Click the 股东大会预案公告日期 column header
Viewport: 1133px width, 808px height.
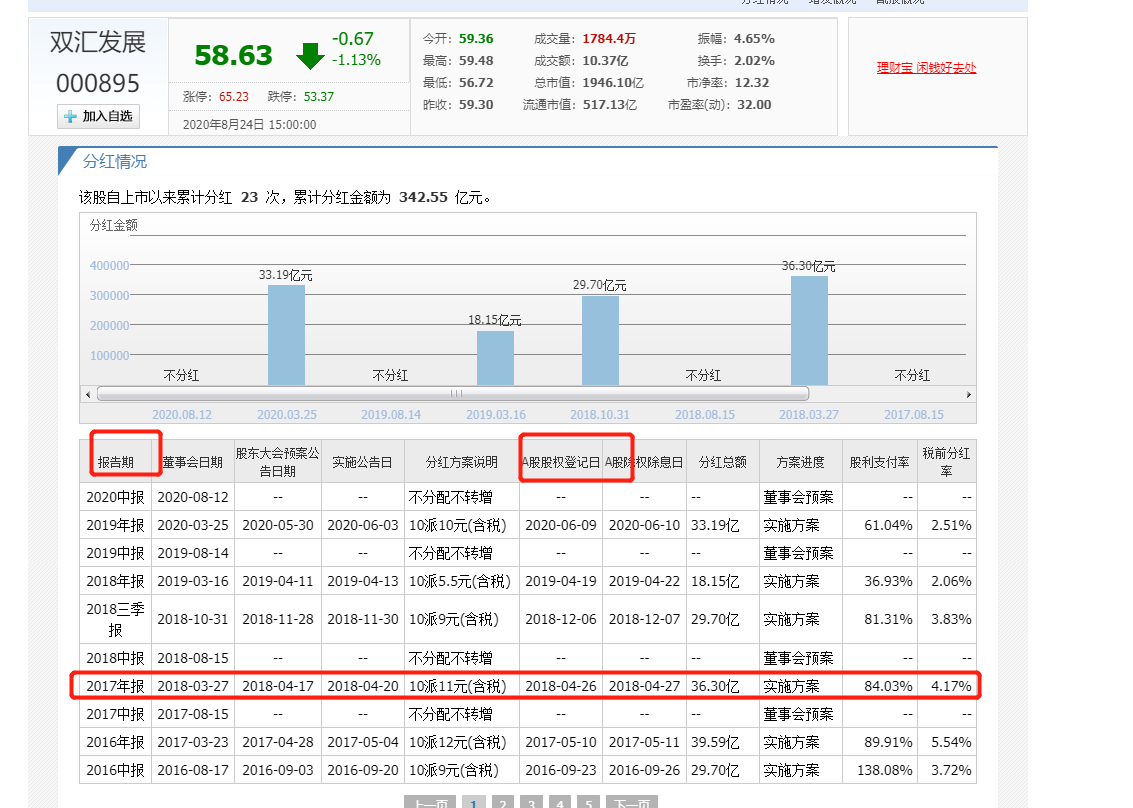pos(277,462)
